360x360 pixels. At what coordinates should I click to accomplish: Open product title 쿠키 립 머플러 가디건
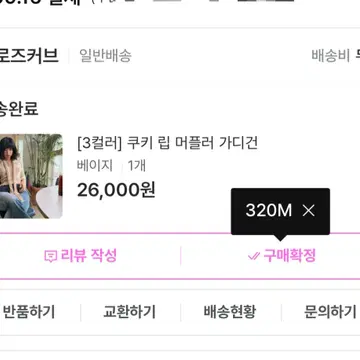pos(167,144)
